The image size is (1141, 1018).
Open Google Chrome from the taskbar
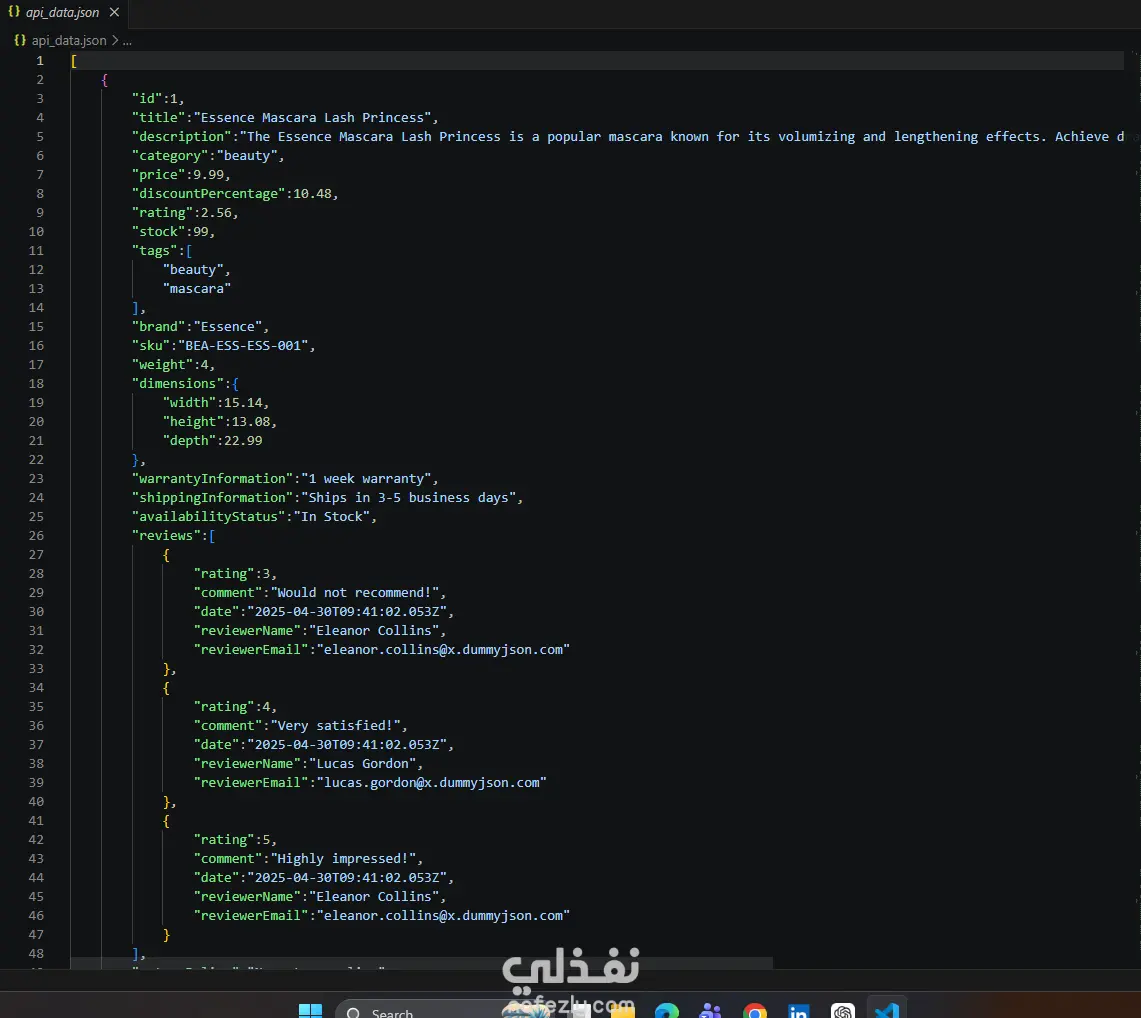click(755, 1011)
